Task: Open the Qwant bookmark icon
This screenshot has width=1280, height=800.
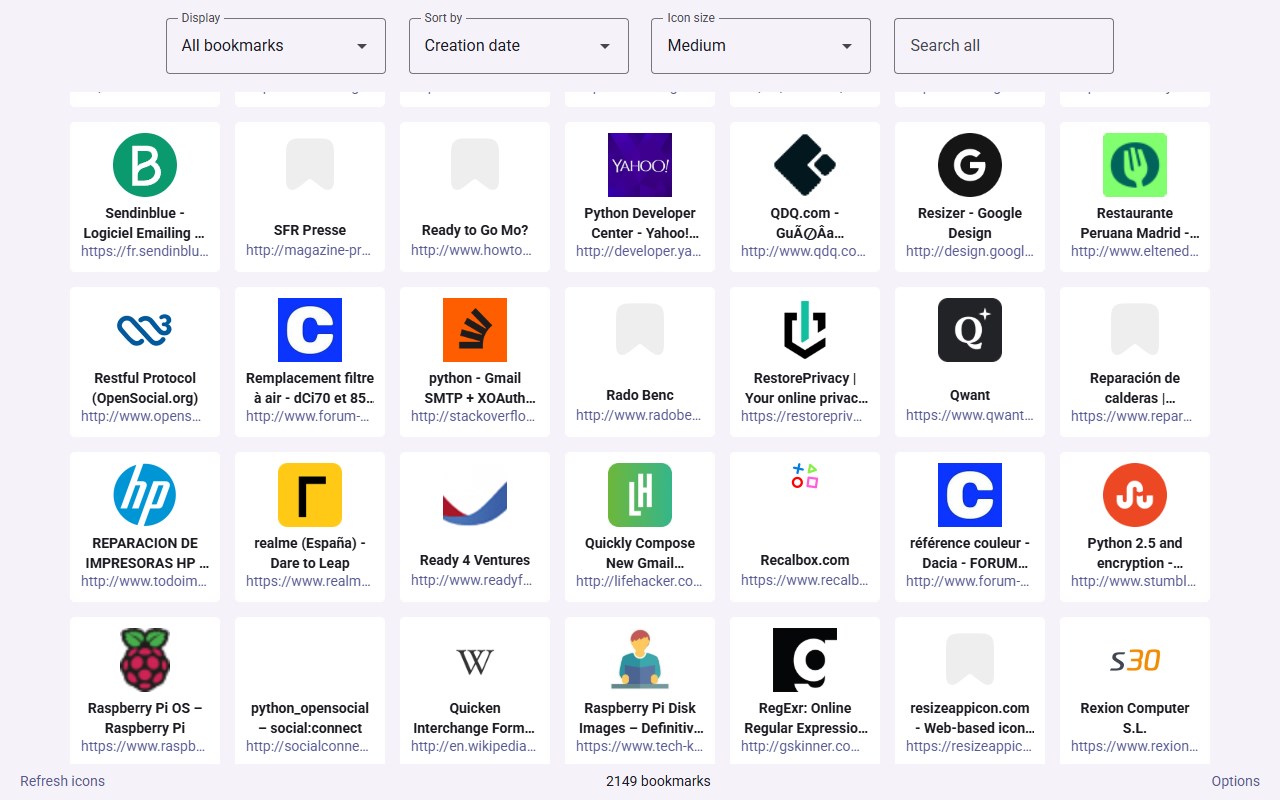Action: pyautogui.click(x=970, y=330)
